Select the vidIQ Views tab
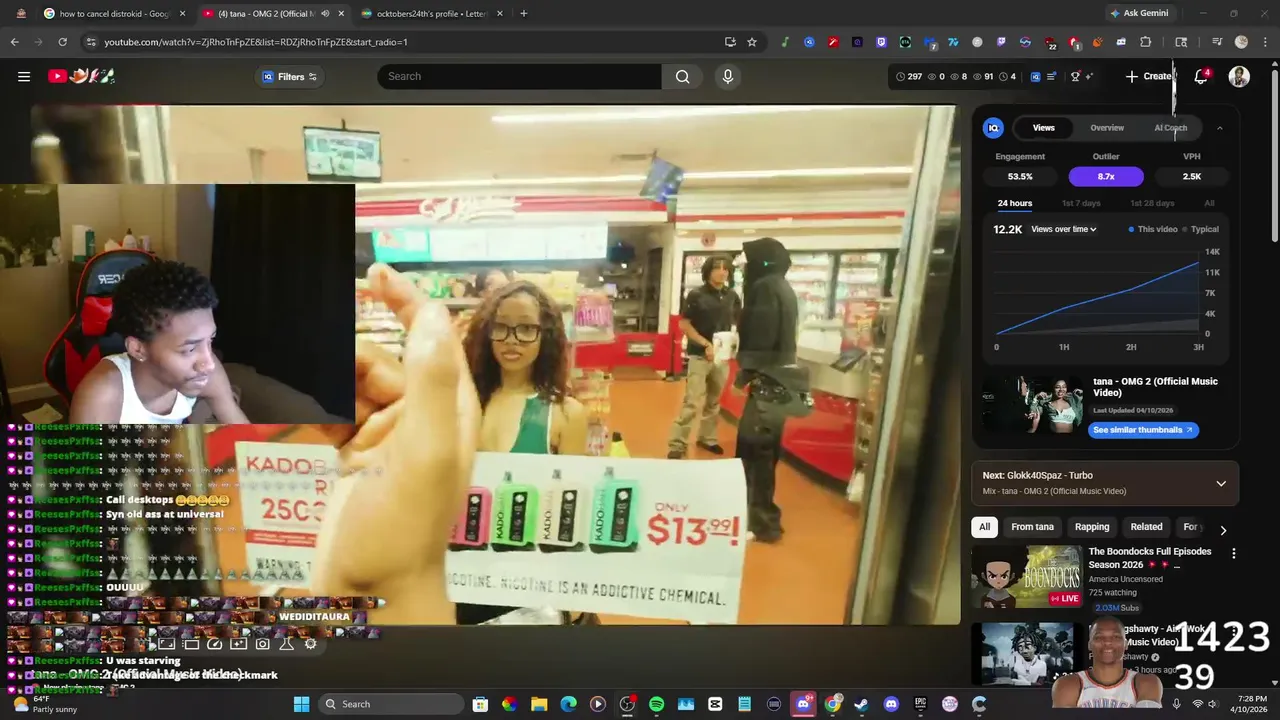The image size is (1280, 720). tap(1043, 128)
